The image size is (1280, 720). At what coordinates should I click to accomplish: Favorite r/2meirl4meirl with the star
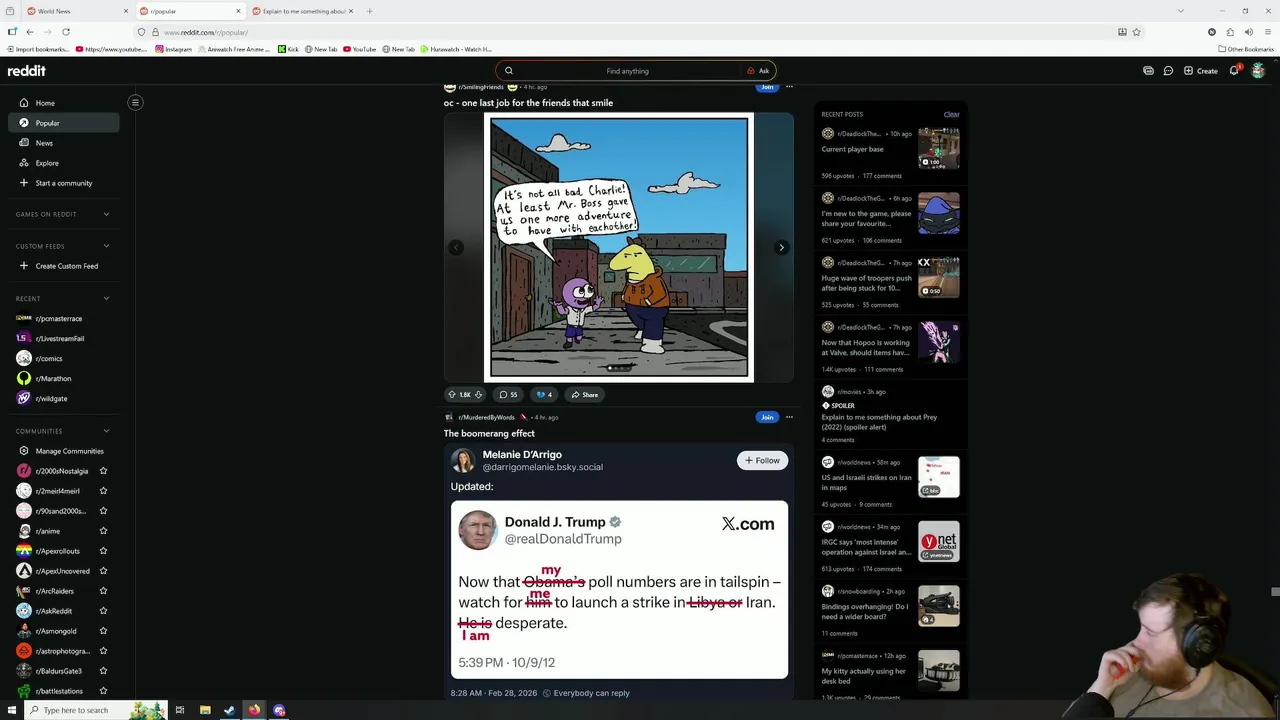[x=103, y=491]
